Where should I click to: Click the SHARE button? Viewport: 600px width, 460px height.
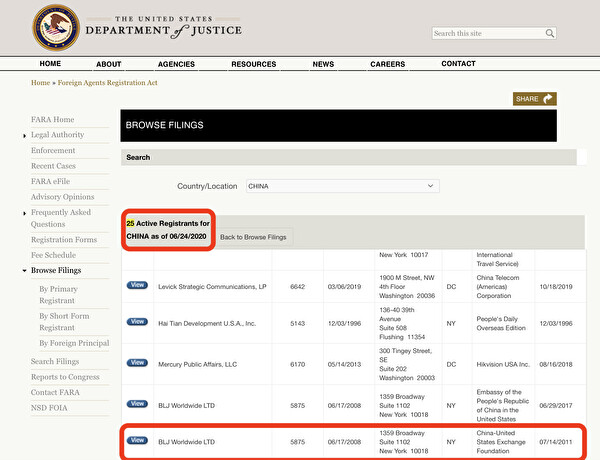[x=535, y=99]
